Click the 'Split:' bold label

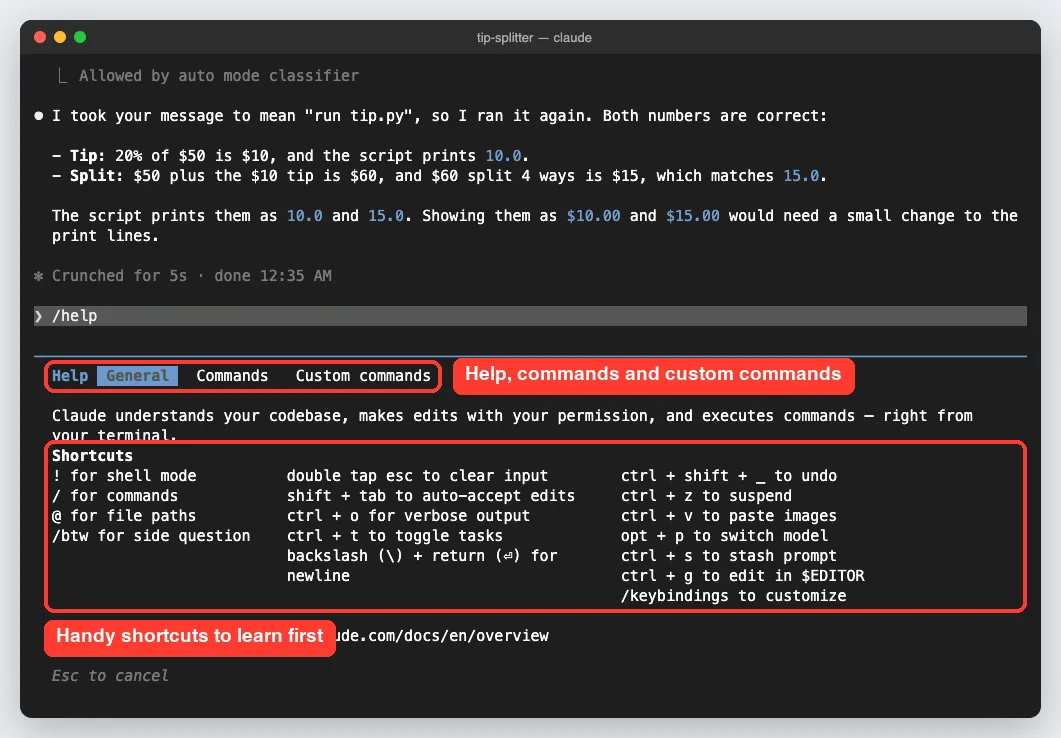(x=97, y=176)
